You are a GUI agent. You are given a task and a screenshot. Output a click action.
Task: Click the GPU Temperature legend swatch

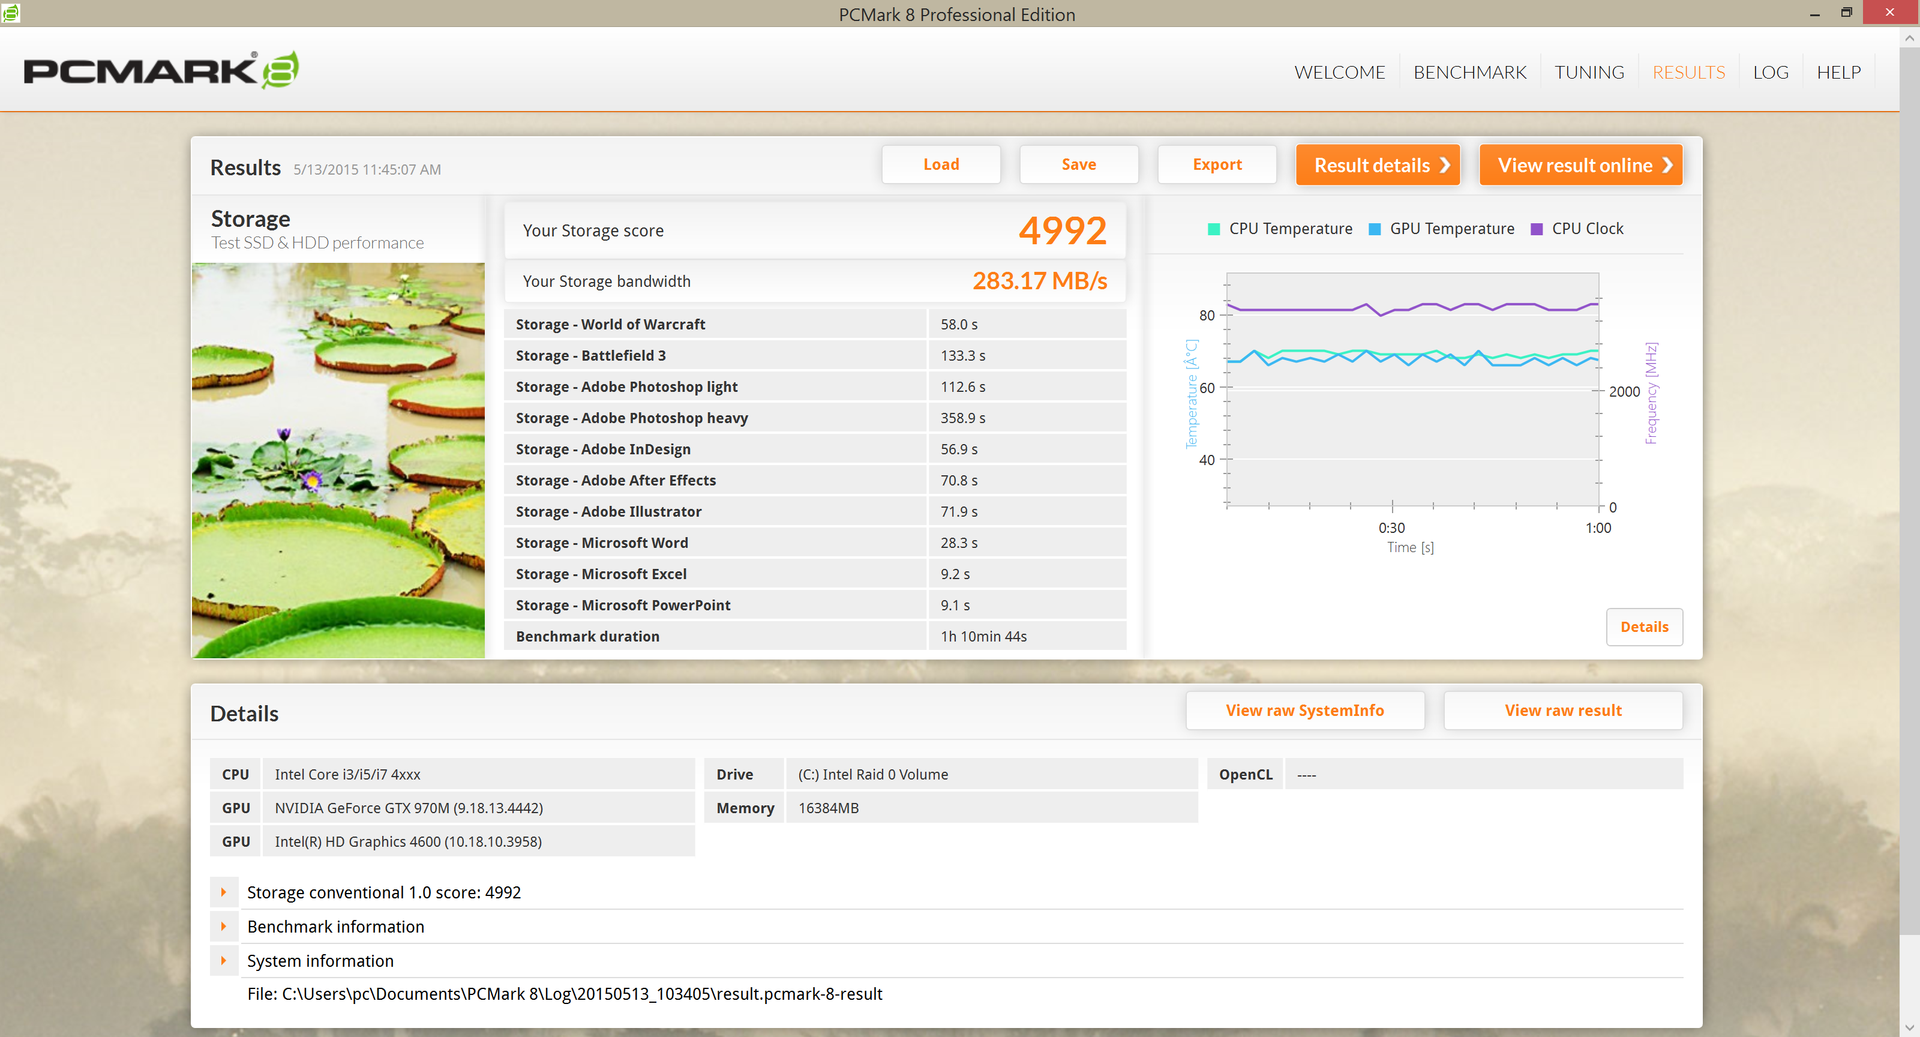(x=1375, y=229)
